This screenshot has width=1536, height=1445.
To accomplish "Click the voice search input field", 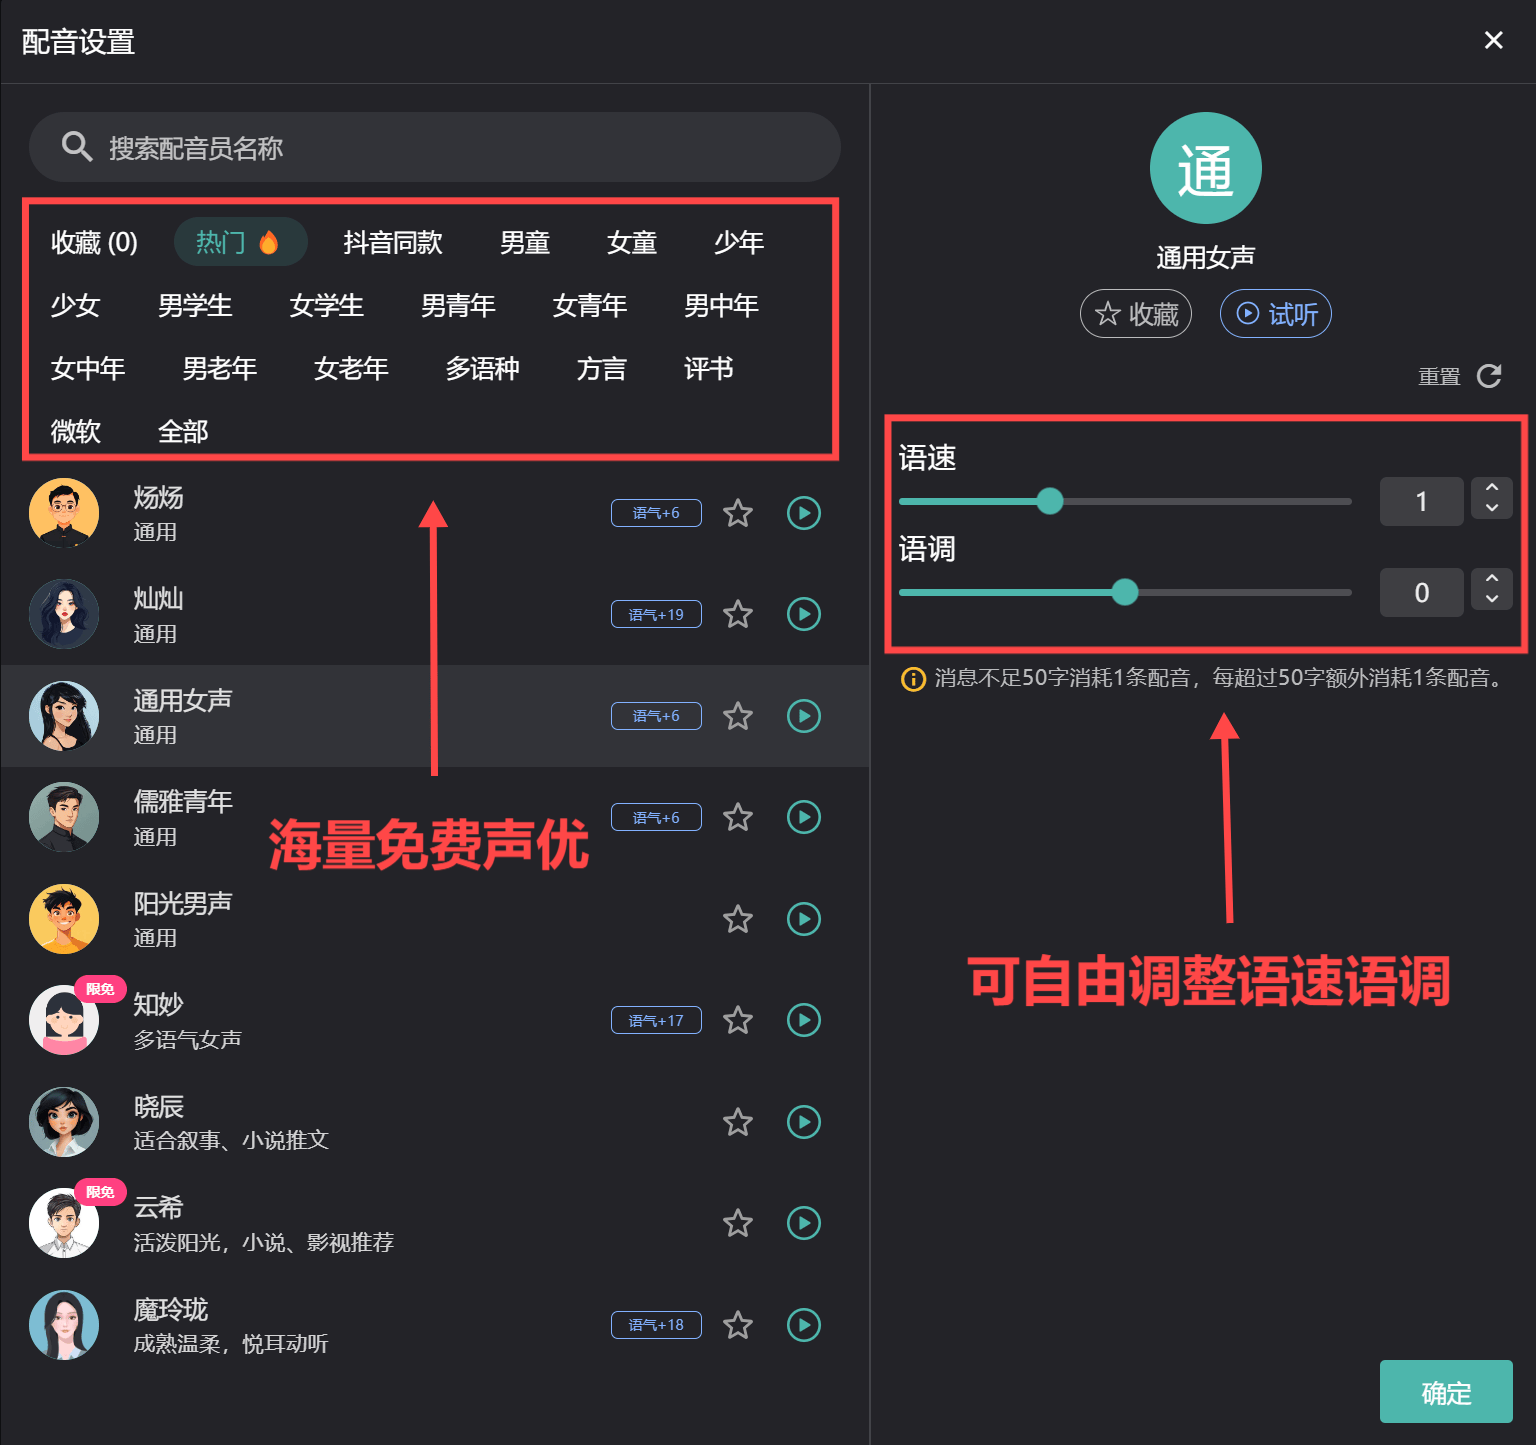I will pyautogui.click(x=435, y=147).
